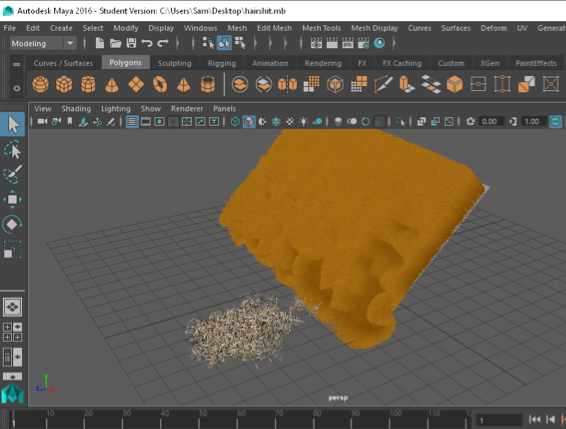Screen dimensions: 566x429
Task: Select the polygon sphere shelf icon
Action: click(x=40, y=84)
